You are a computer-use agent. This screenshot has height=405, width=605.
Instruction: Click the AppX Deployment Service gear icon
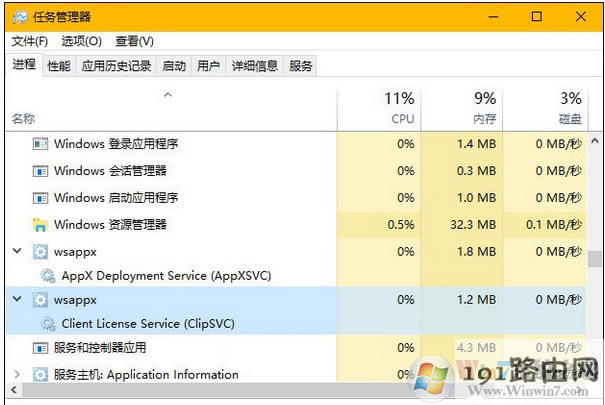(x=47, y=275)
